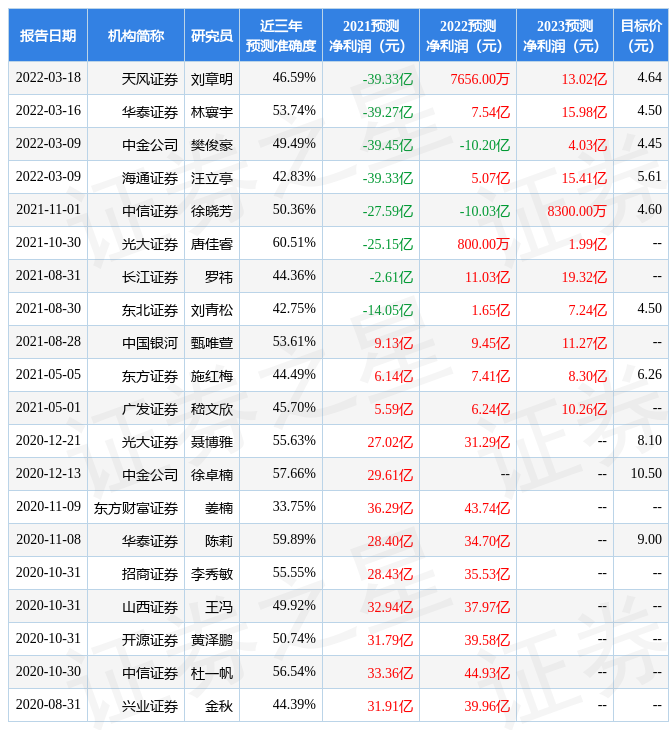Select the date 2022-03-16
This screenshot has width=669, height=730.
click(48, 111)
